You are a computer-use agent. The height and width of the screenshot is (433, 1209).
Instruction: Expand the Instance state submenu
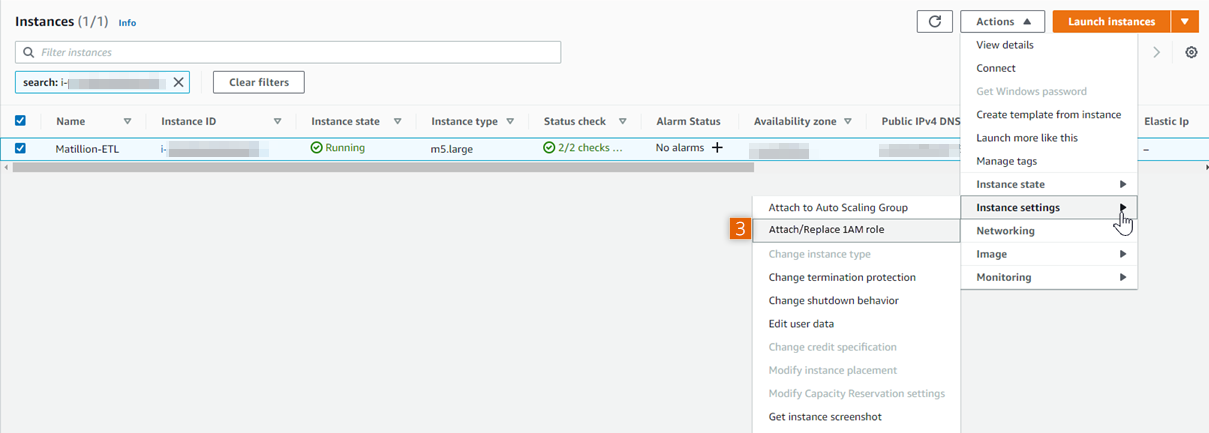click(x=1049, y=184)
